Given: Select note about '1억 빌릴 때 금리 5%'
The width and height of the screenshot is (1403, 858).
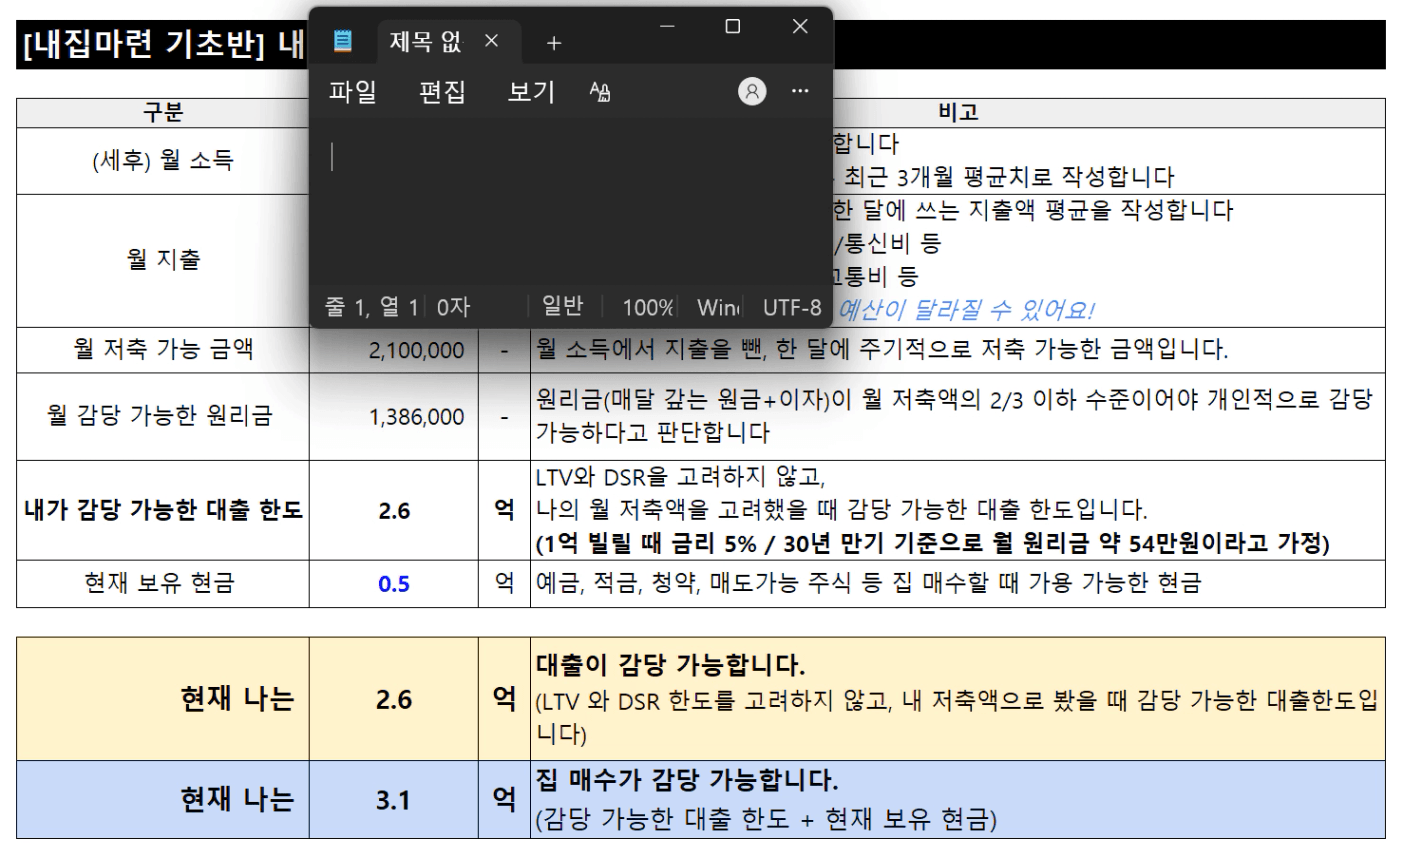Looking at the screenshot, I should [x=933, y=543].
